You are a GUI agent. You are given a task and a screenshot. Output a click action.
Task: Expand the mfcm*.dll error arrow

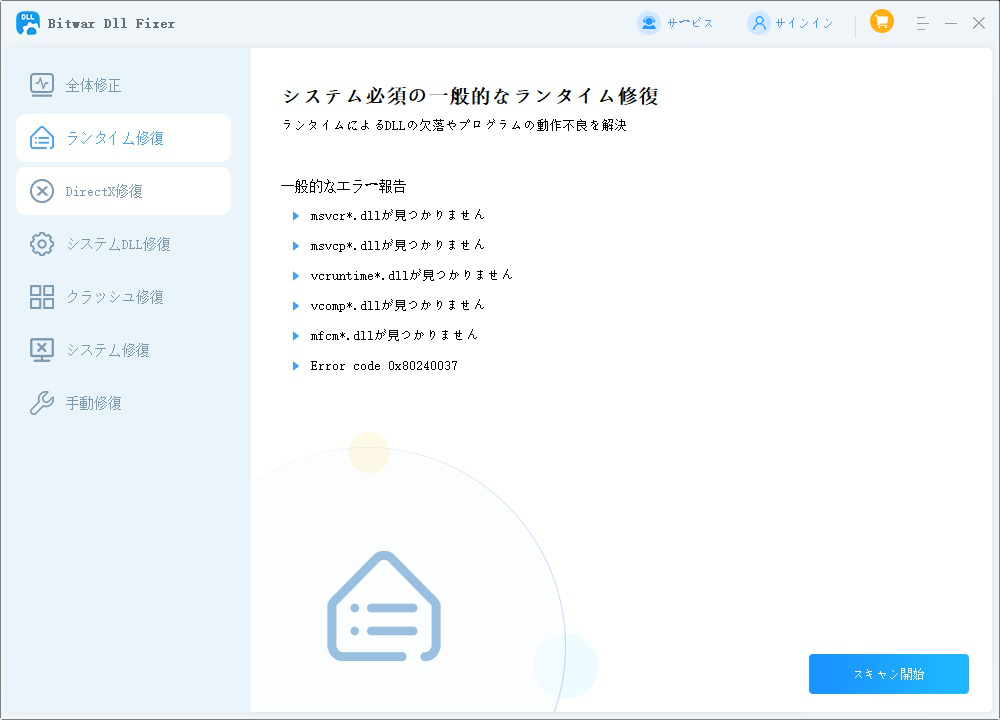coord(296,335)
